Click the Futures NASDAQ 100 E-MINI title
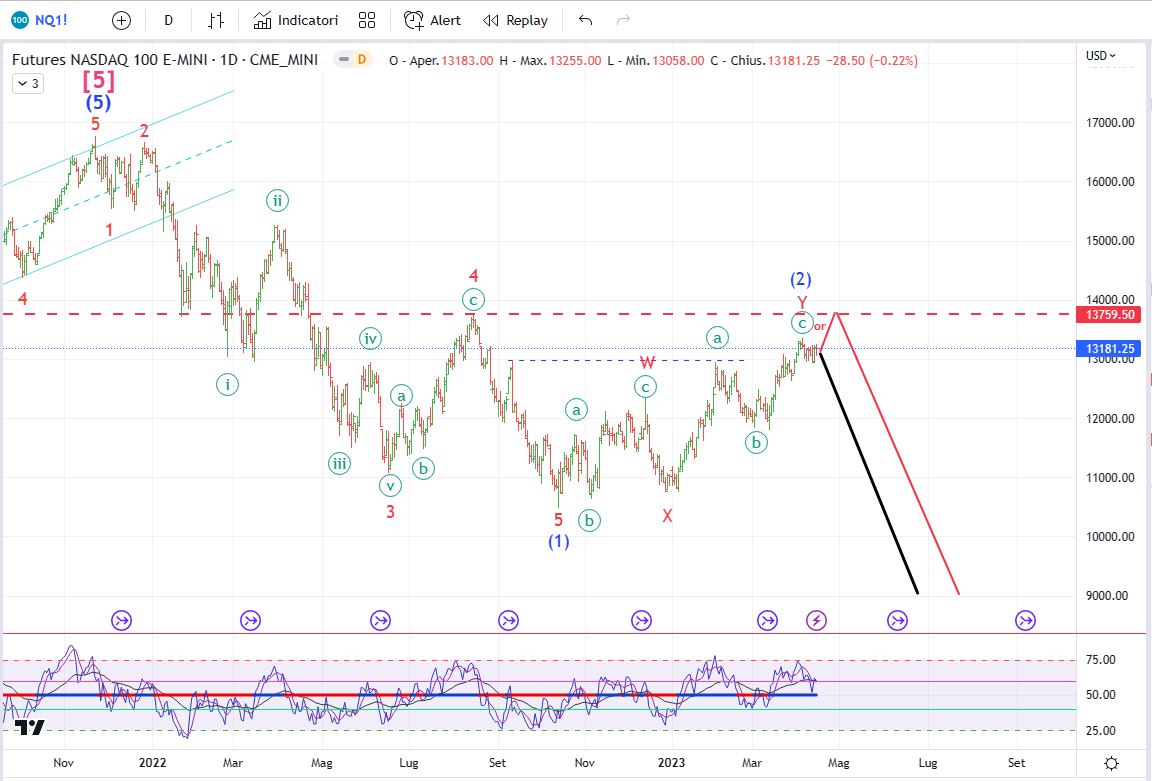 pos(165,60)
